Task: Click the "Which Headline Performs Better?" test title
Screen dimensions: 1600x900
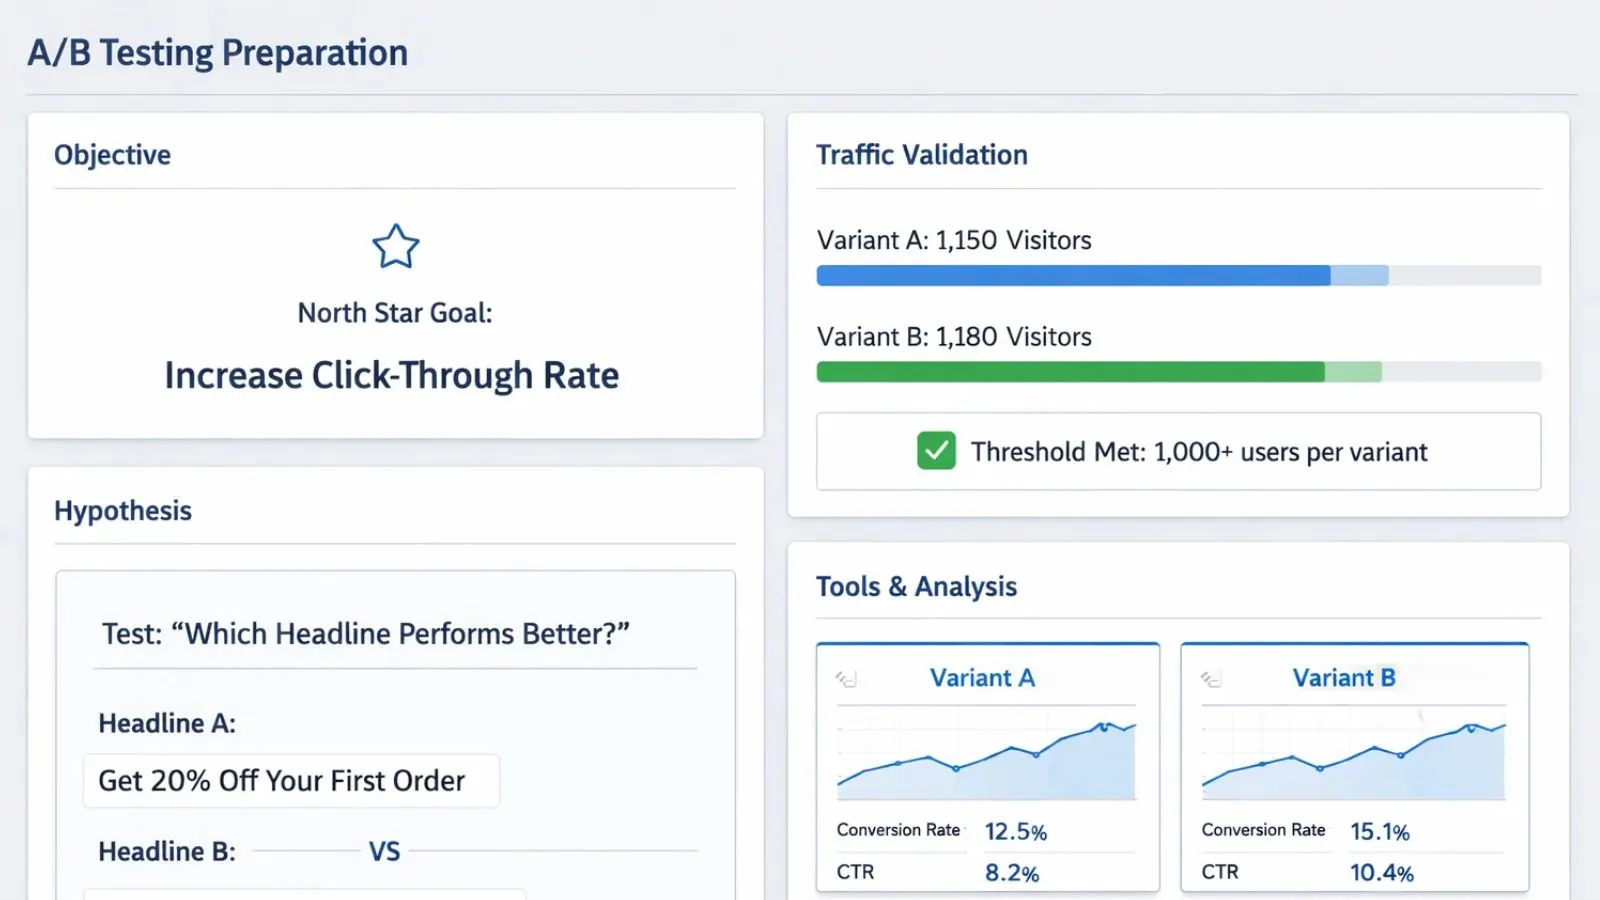Action: click(365, 634)
